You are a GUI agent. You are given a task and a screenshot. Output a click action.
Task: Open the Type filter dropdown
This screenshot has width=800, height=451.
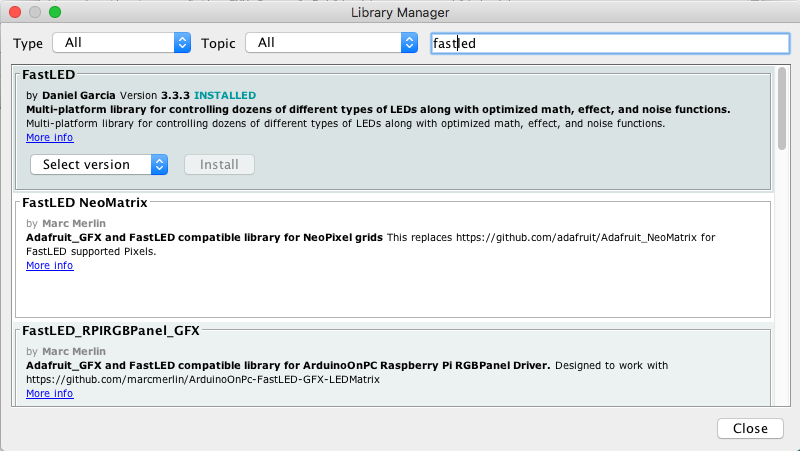(x=121, y=43)
